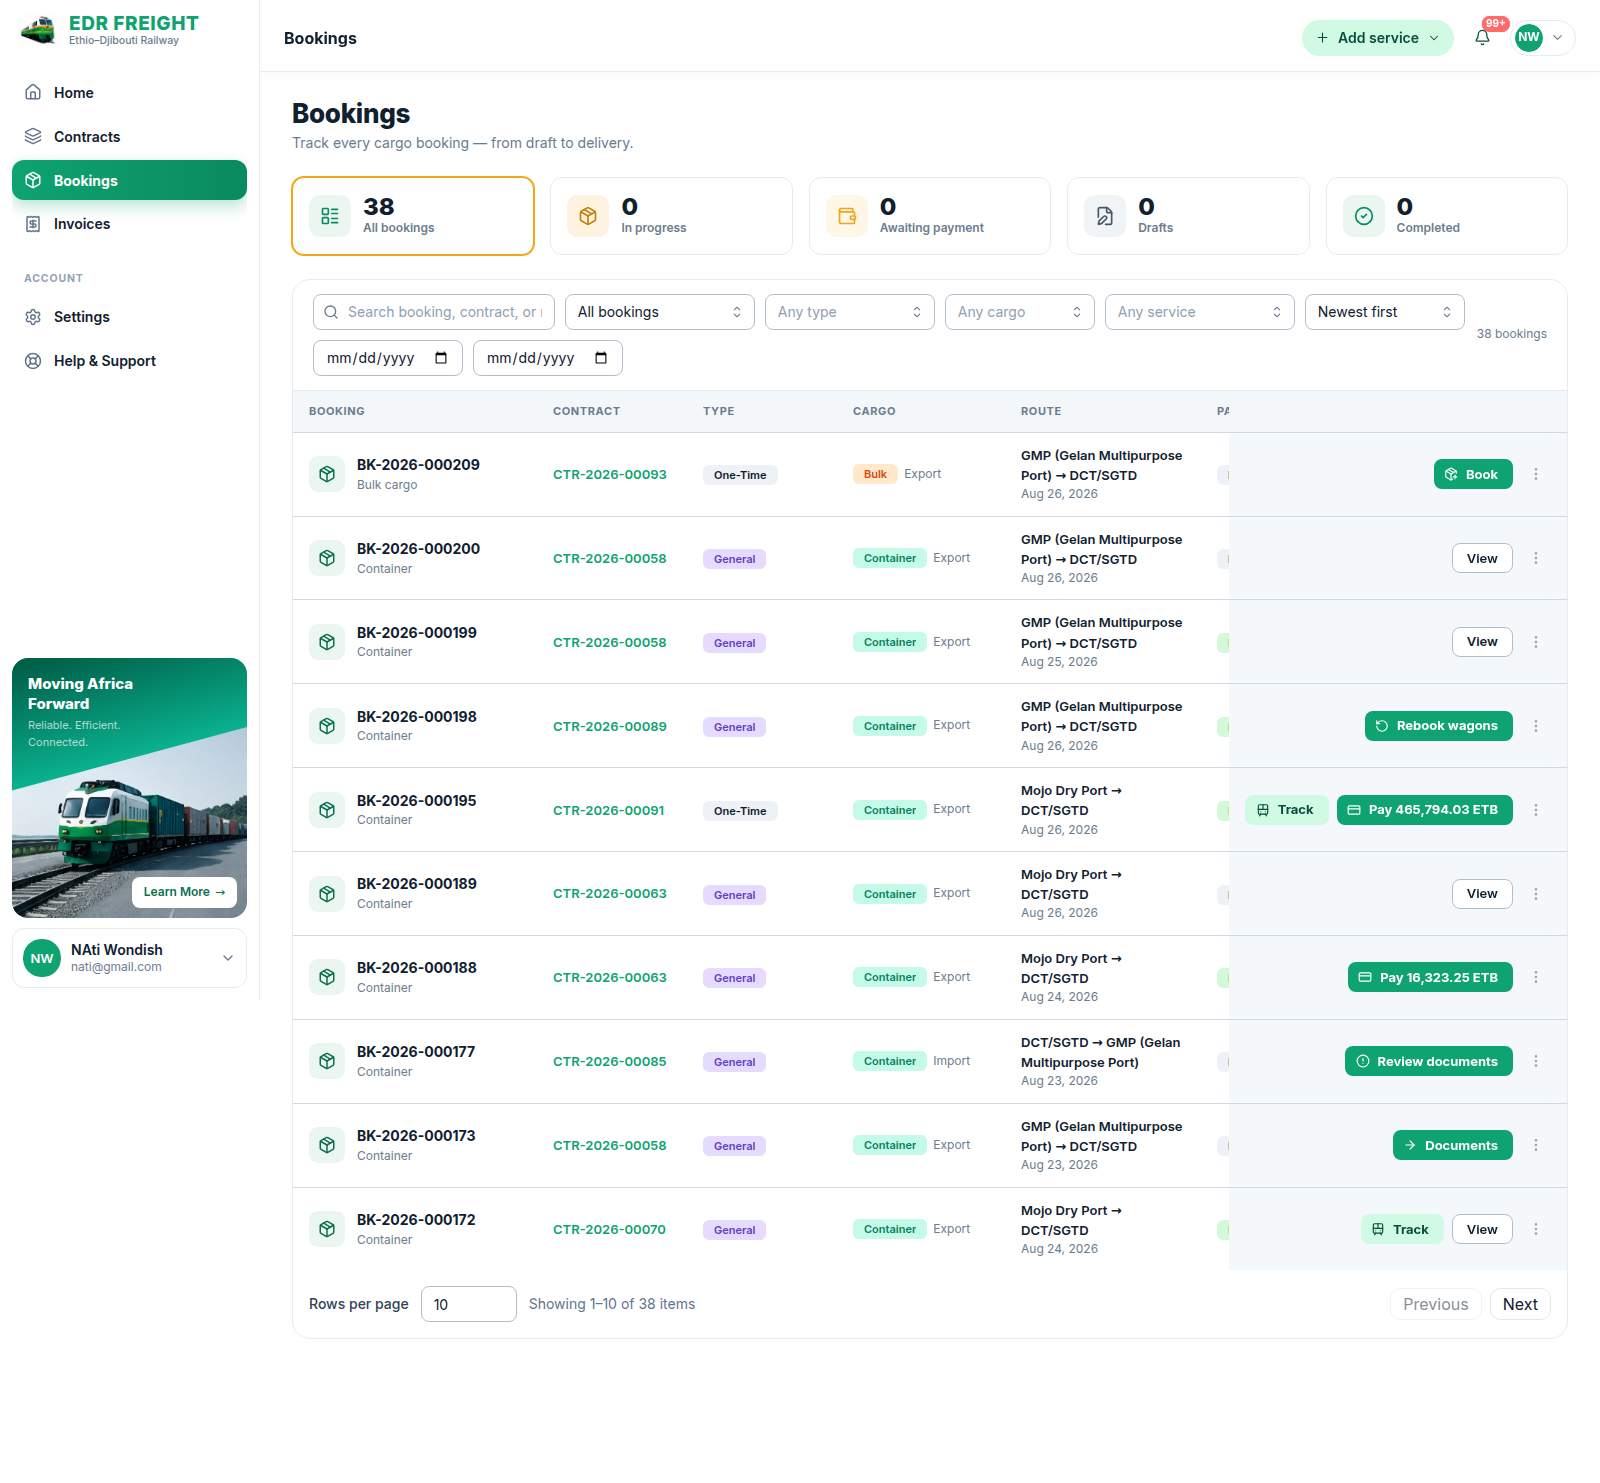Open kebab menu for BK-2026-000200

pyautogui.click(x=1536, y=559)
